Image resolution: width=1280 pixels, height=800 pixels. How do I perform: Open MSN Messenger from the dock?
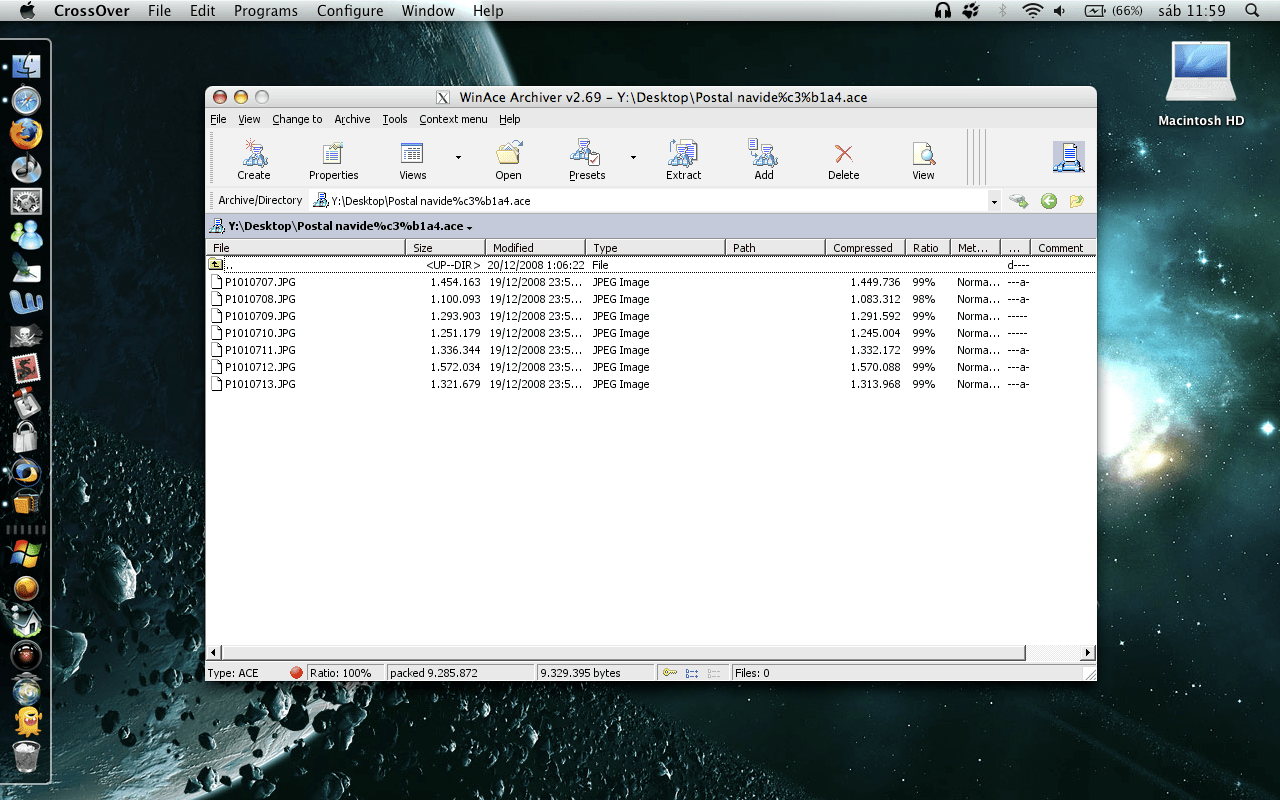pos(26,235)
